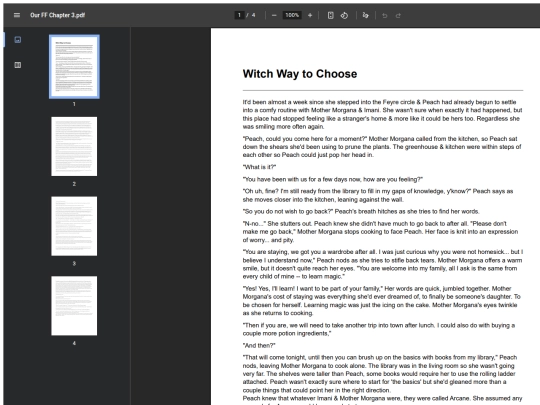Click the fit to page icon

tap(330, 15)
